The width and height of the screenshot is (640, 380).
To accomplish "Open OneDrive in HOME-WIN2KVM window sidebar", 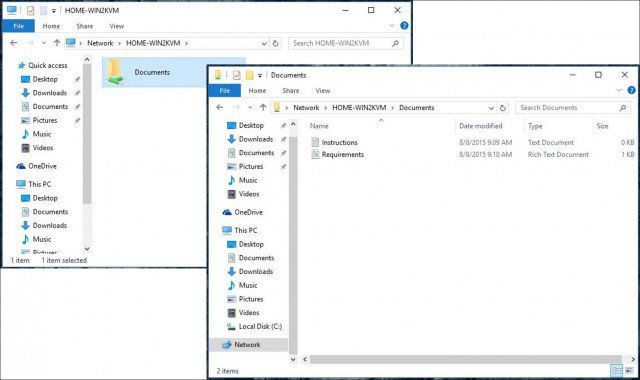I will pos(42,166).
